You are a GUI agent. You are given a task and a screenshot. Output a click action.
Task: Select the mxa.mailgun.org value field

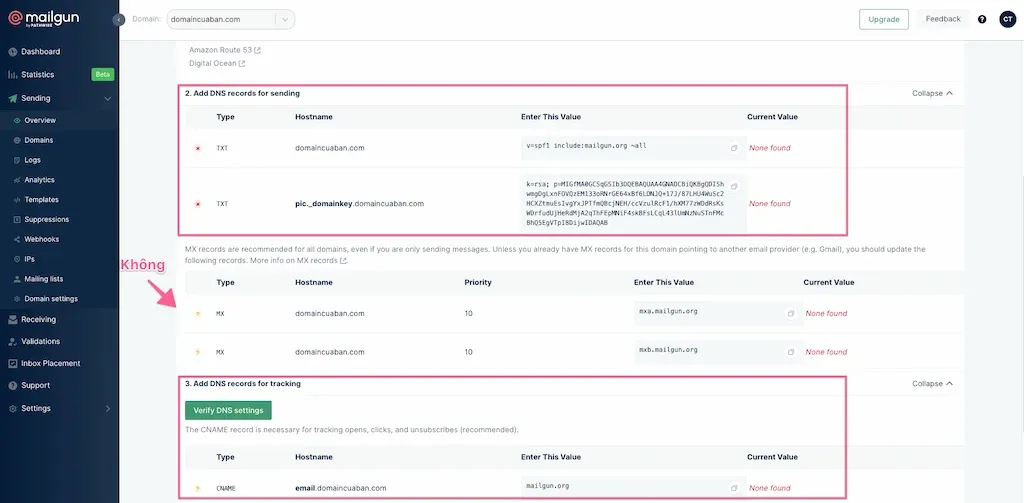click(x=718, y=314)
